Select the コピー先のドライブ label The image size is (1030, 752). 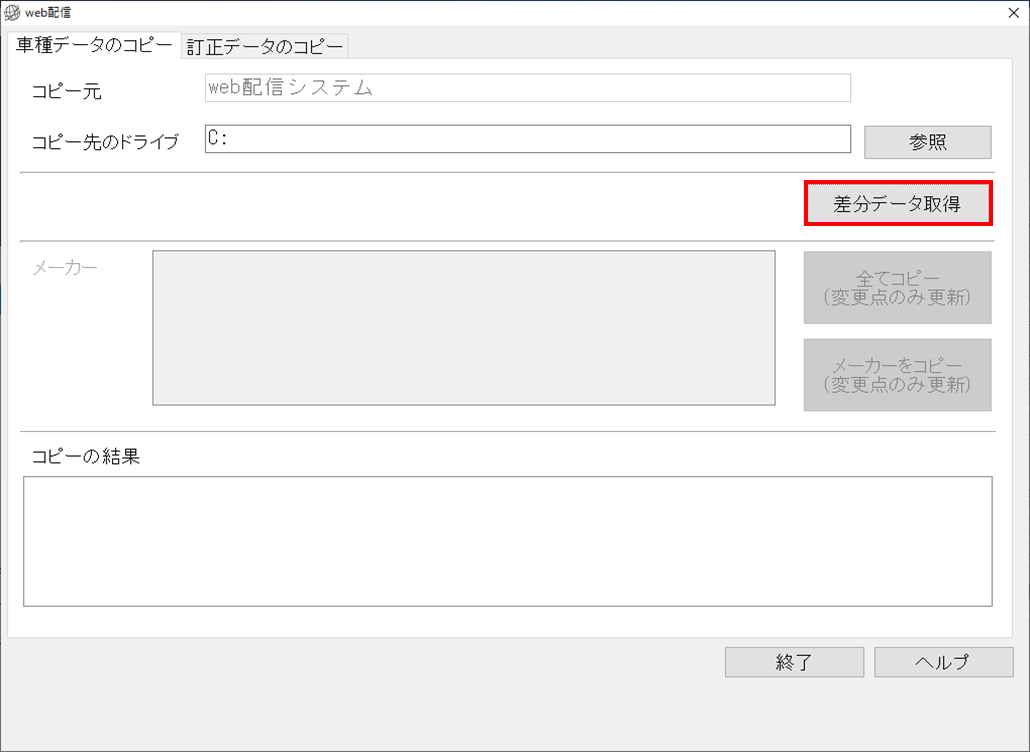[x=105, y=142]
